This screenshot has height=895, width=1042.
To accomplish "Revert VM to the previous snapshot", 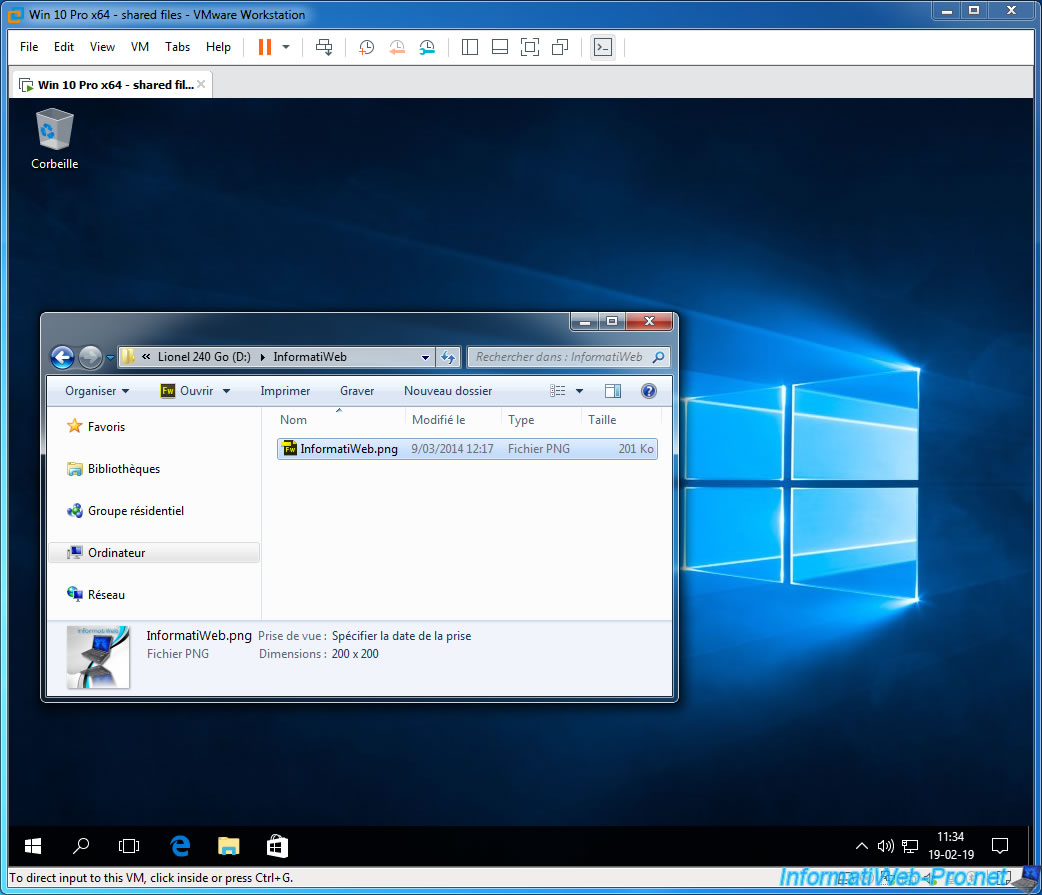I will [397, 47].
